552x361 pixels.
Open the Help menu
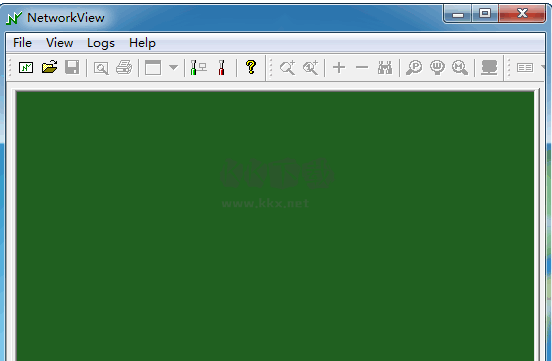142,43
